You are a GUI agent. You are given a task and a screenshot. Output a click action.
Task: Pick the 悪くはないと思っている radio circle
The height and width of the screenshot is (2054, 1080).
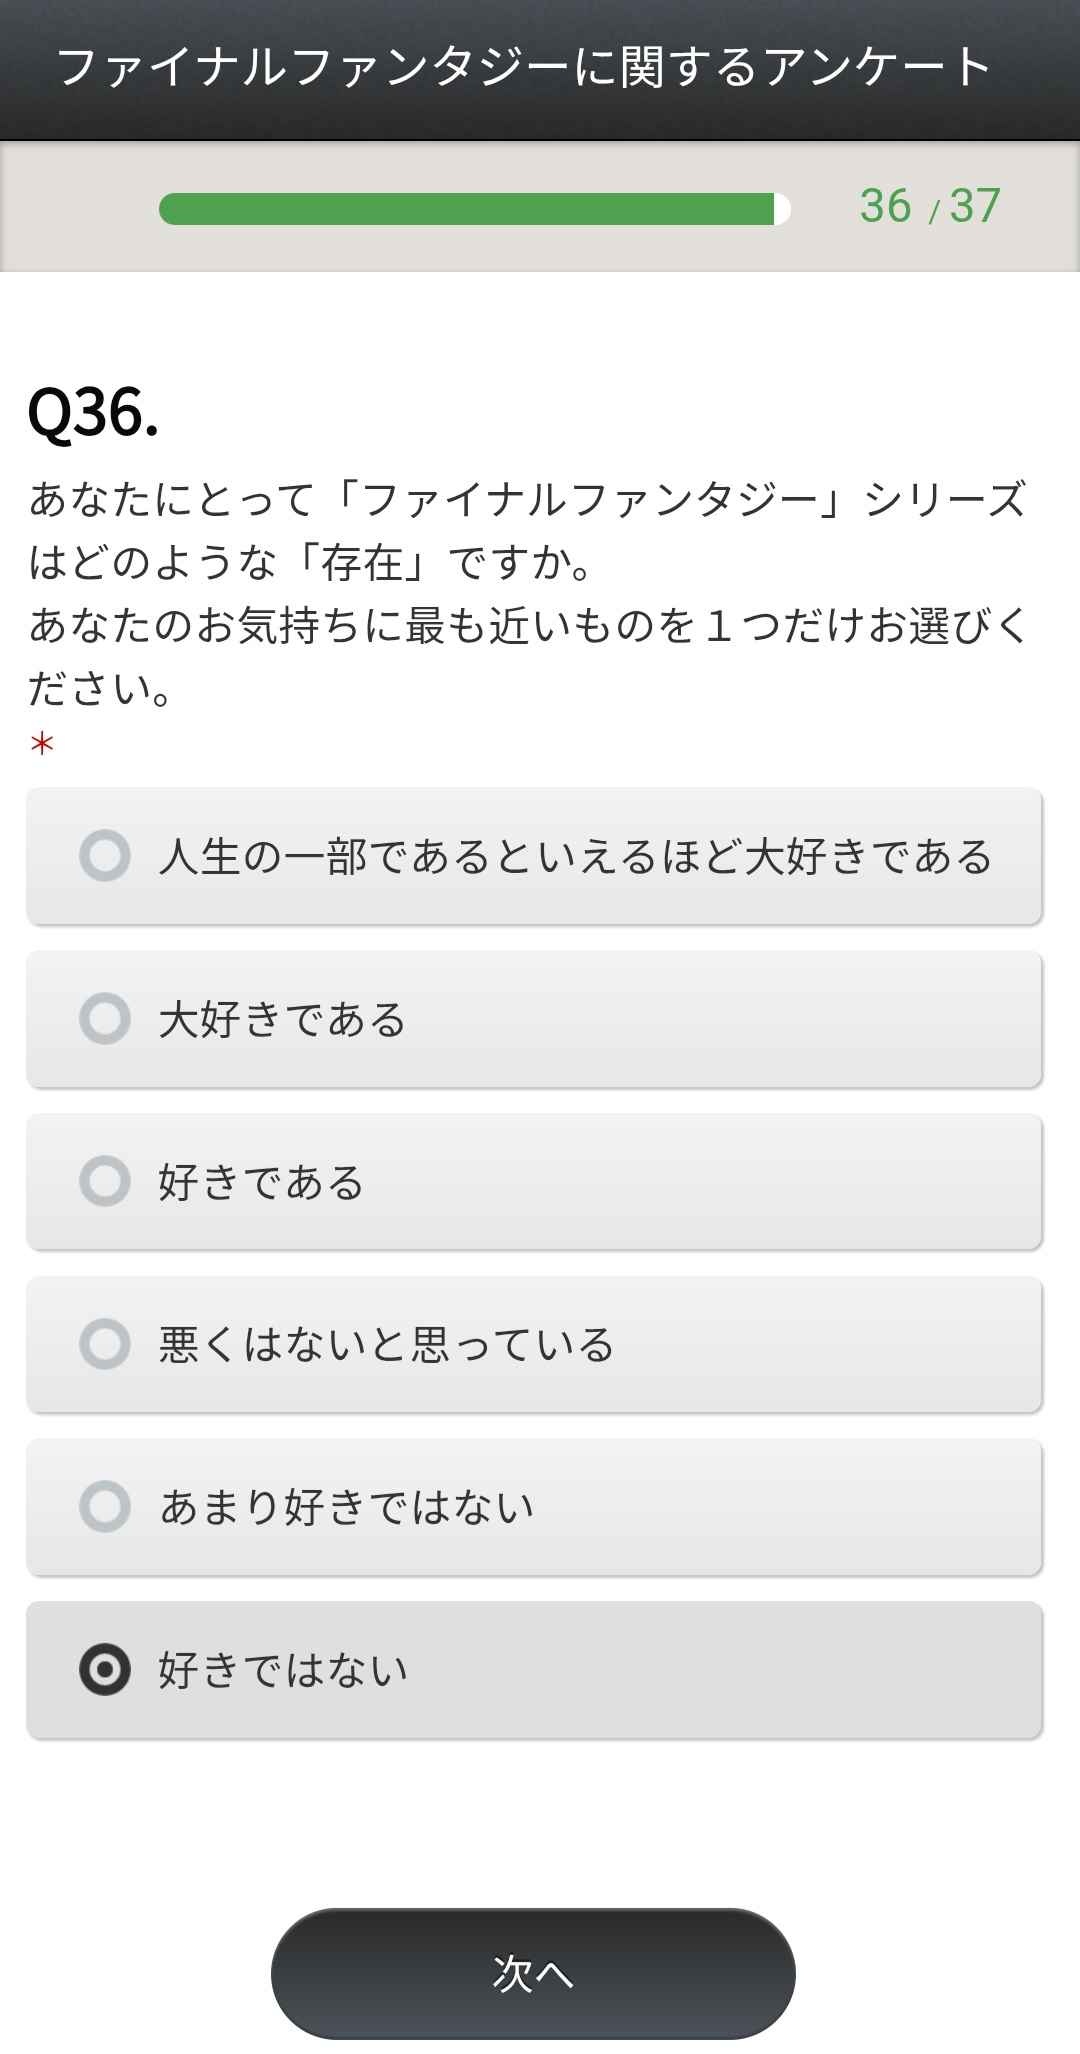click(x=105, y=1343)
